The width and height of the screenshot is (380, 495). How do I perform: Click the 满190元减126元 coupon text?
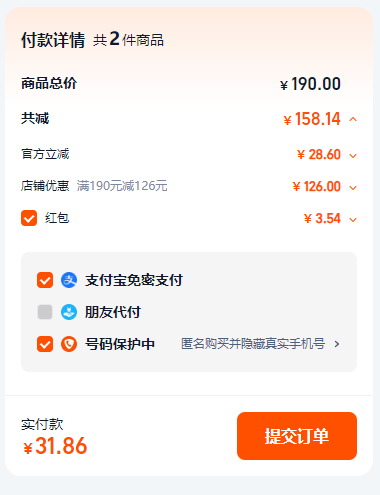coord(122,186)
